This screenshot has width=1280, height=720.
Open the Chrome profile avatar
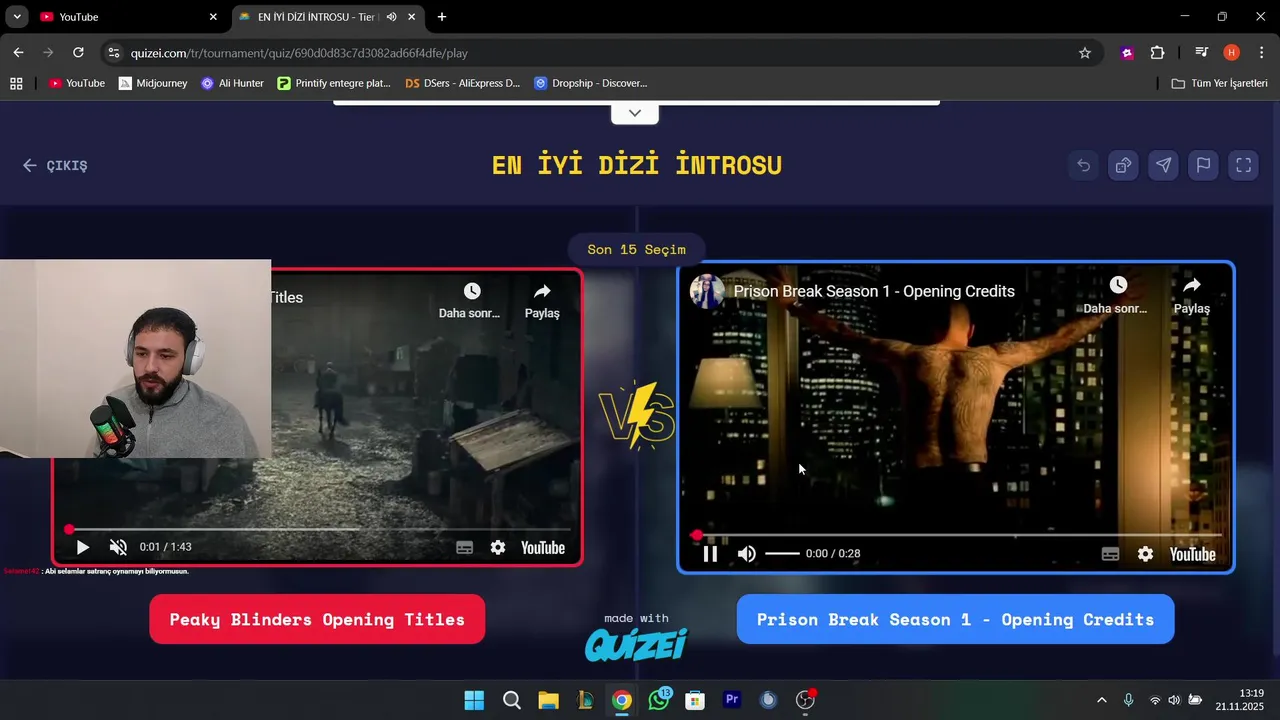point(1231,53)
